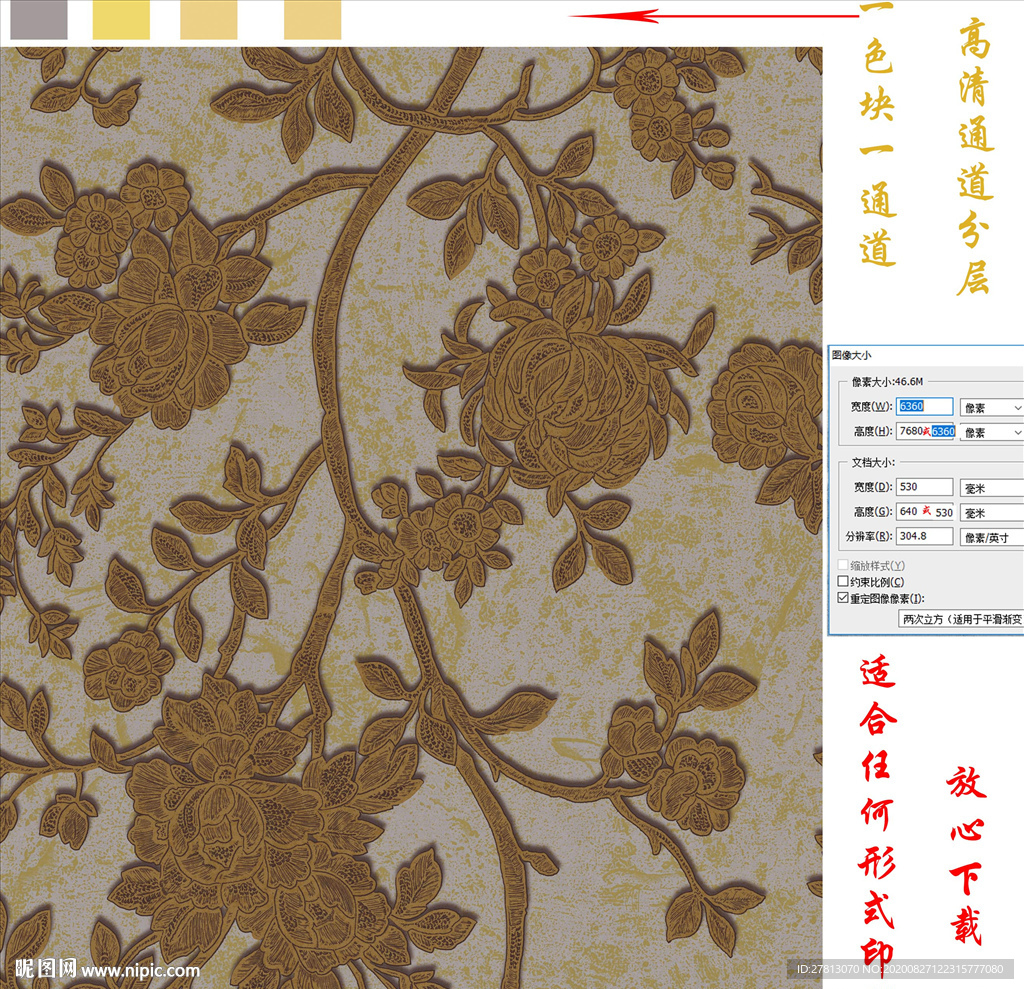This screenshot has height=989, width=1024.
Task: Click the 图像大小 dialog title
Action: pos(852,355)
